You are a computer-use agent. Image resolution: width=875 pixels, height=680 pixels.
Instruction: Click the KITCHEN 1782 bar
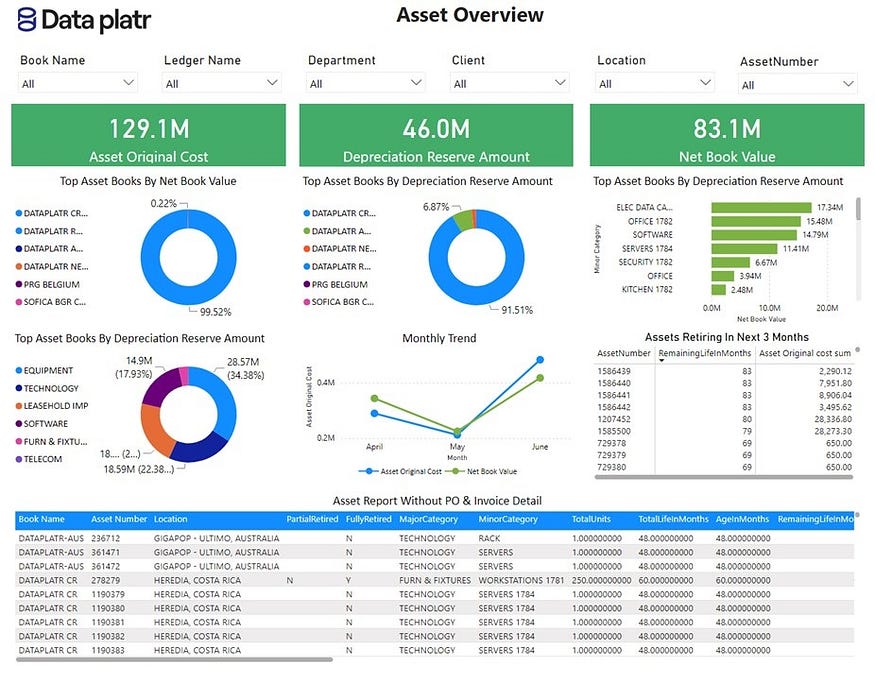coord(718,290)
